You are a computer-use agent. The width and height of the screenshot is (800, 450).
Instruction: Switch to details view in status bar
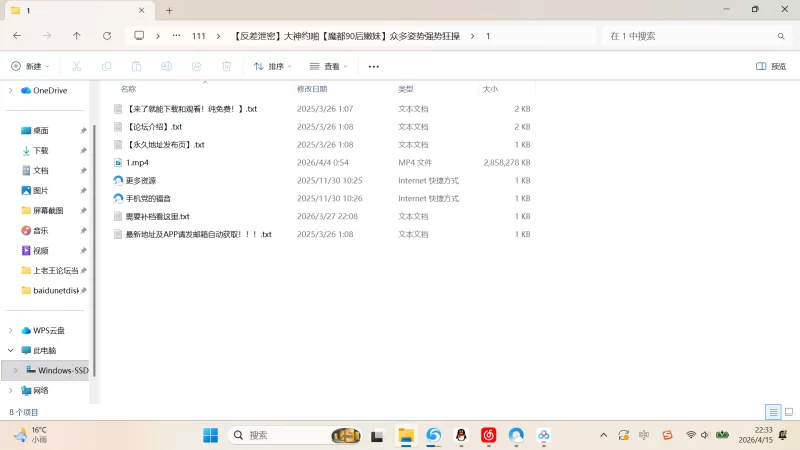(773, 412)
